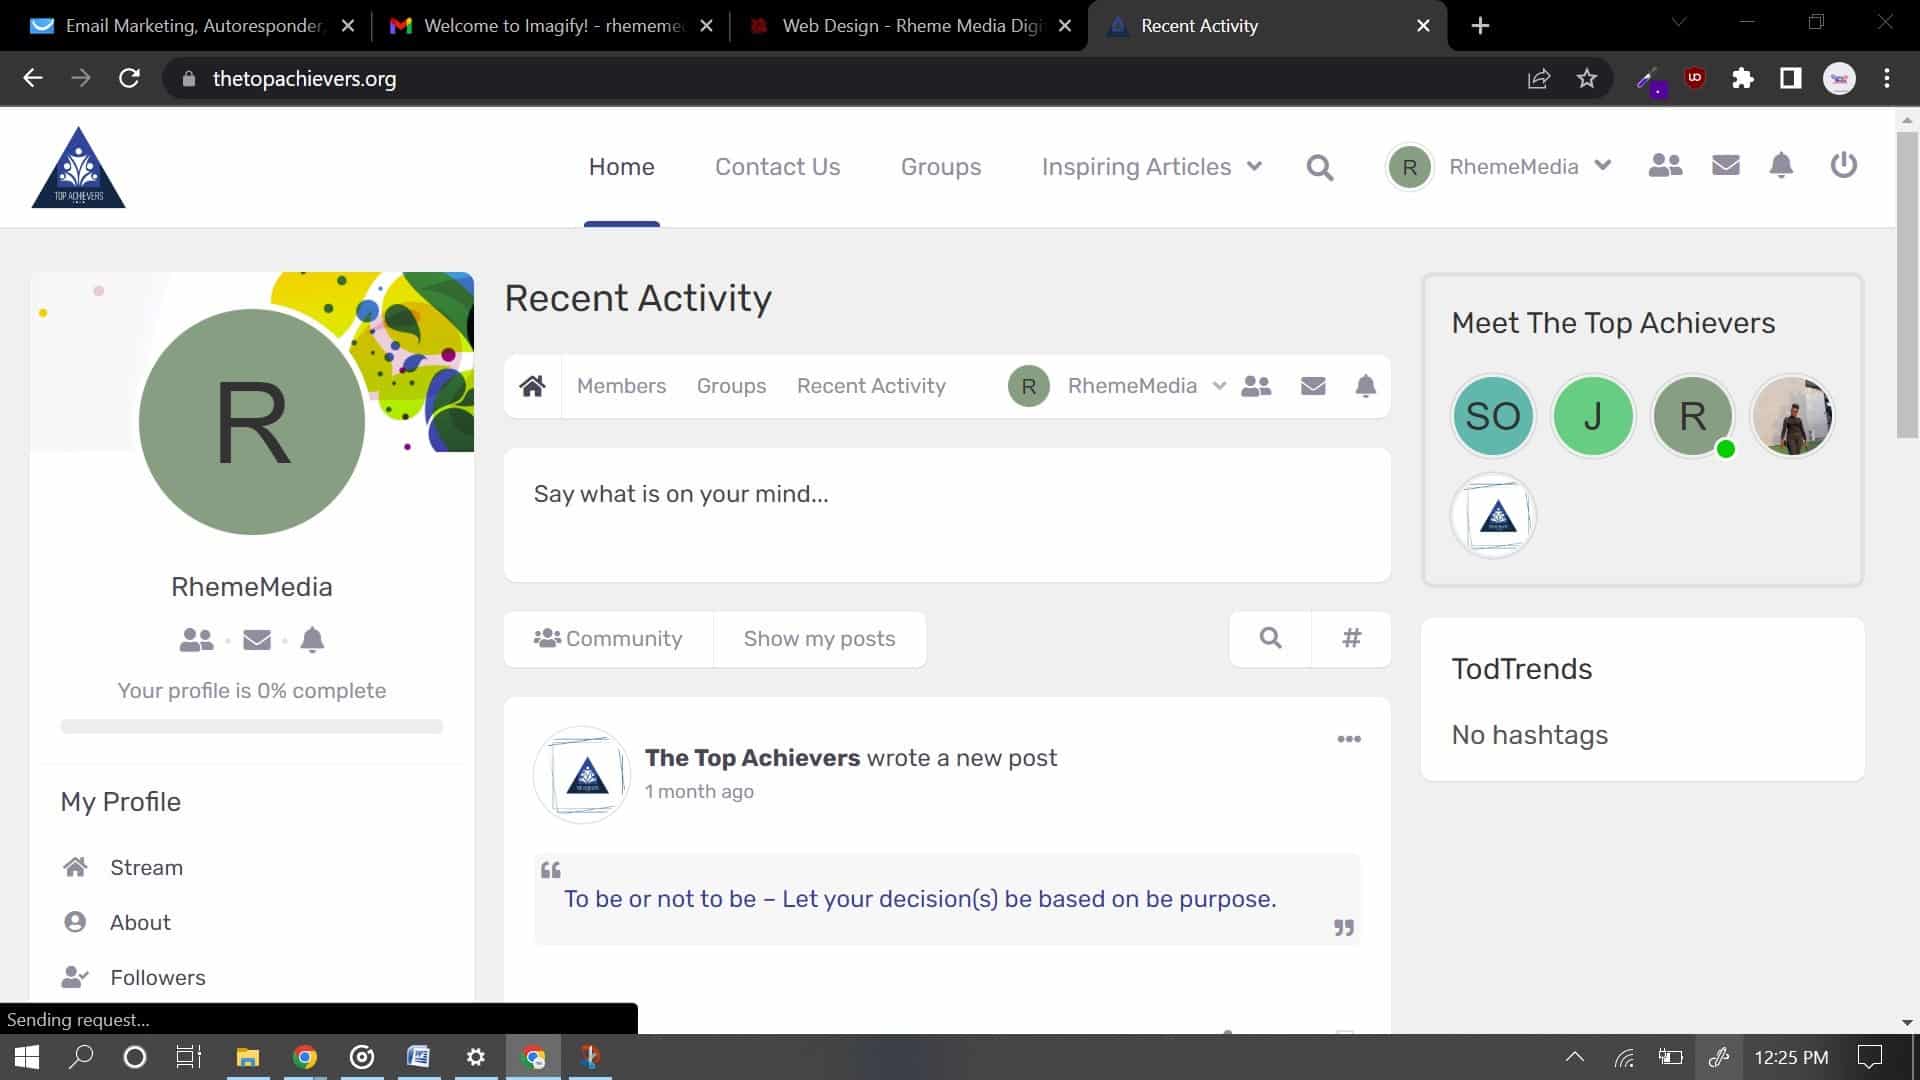Click the power logout icon in header

tap(1843, 165)
